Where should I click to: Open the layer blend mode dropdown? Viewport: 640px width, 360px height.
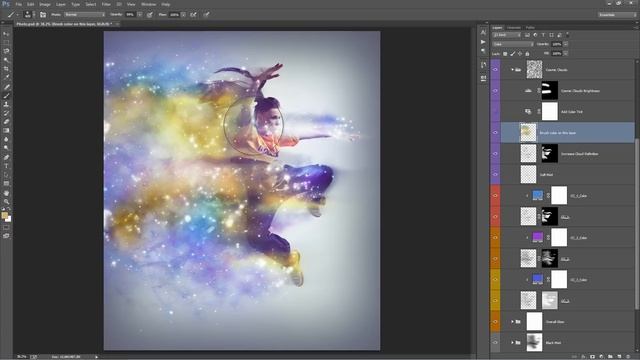[513, 44]
